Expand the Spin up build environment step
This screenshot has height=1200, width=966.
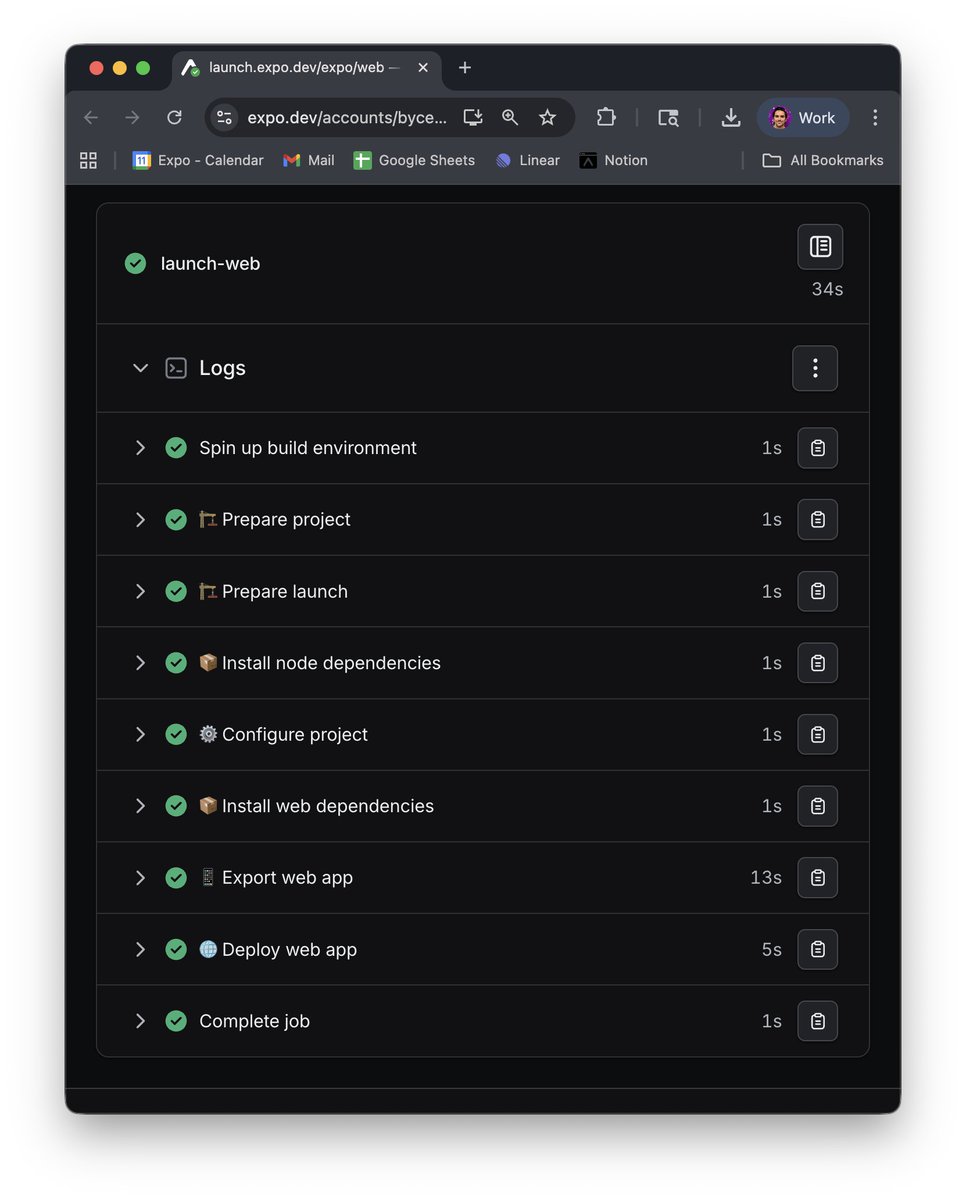(140, 448)
